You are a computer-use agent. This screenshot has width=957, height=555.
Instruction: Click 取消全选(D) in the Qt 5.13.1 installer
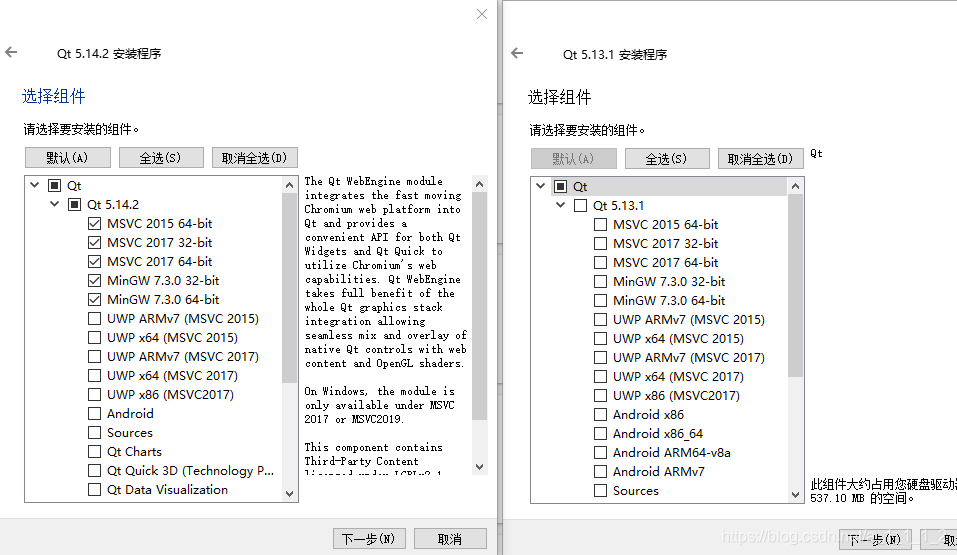(x=760, y=159)
